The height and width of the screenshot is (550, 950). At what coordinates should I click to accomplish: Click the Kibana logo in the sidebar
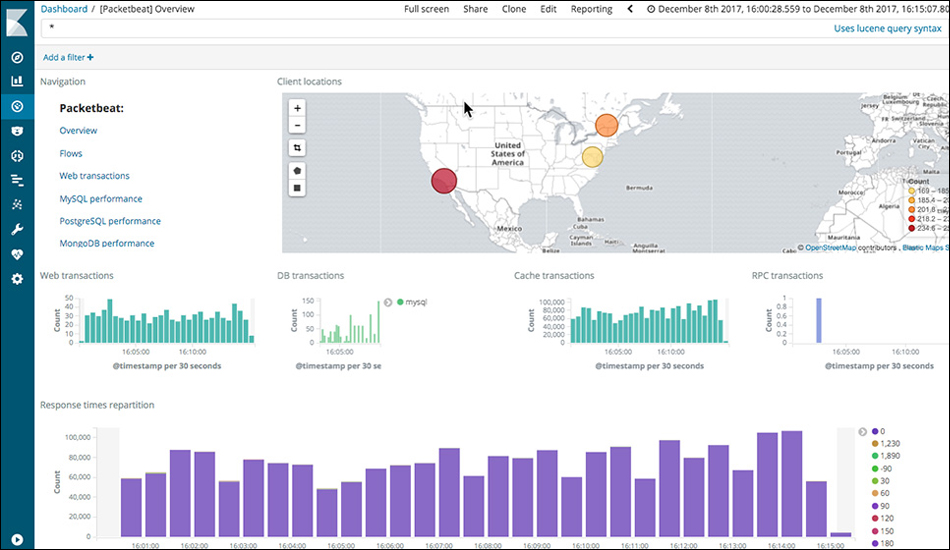point(17,22)
